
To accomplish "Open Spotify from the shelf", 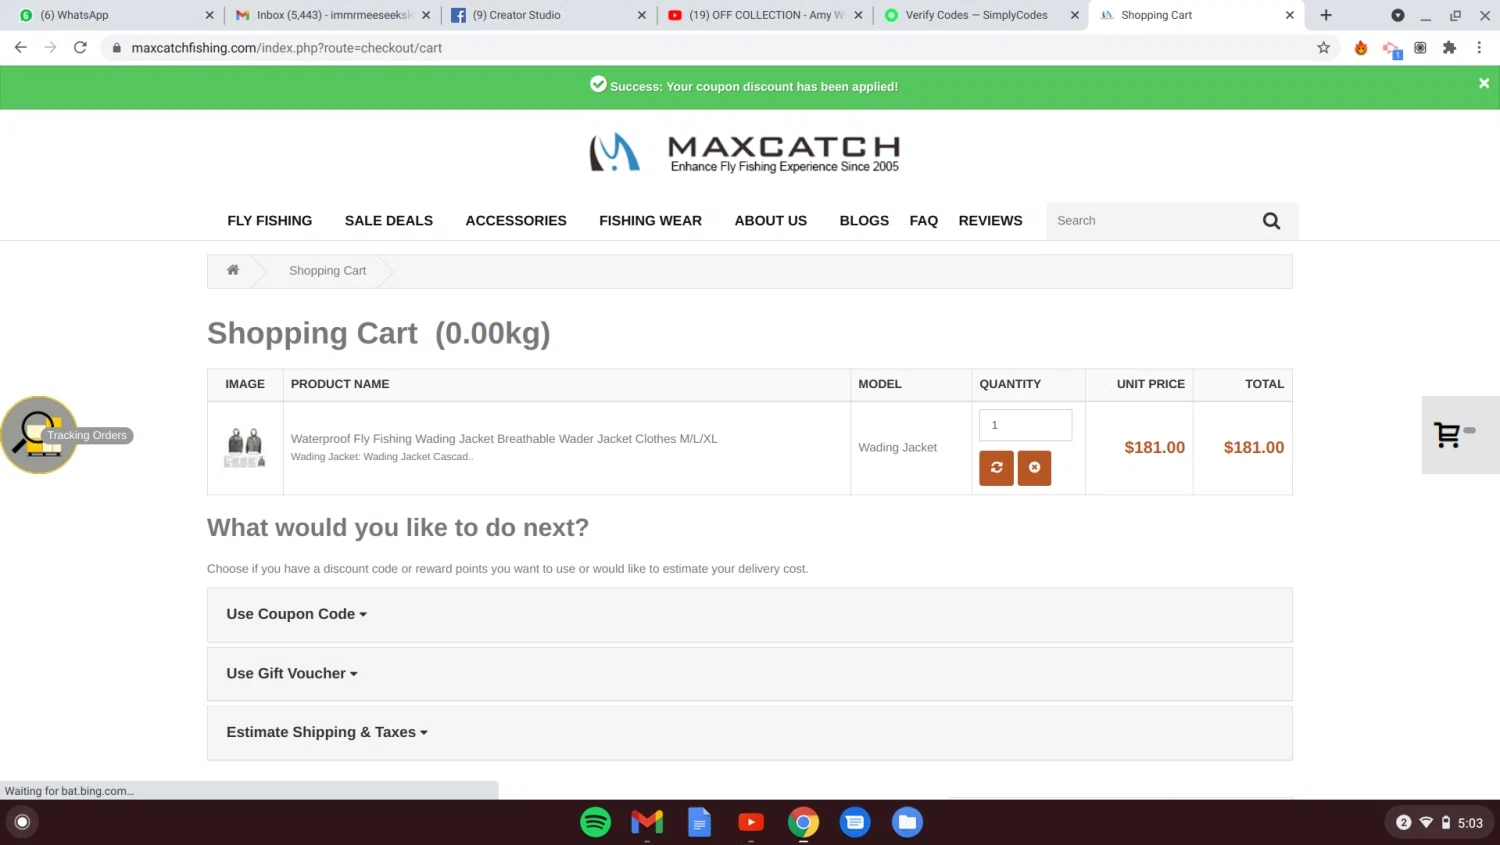I will coord(595,822).
